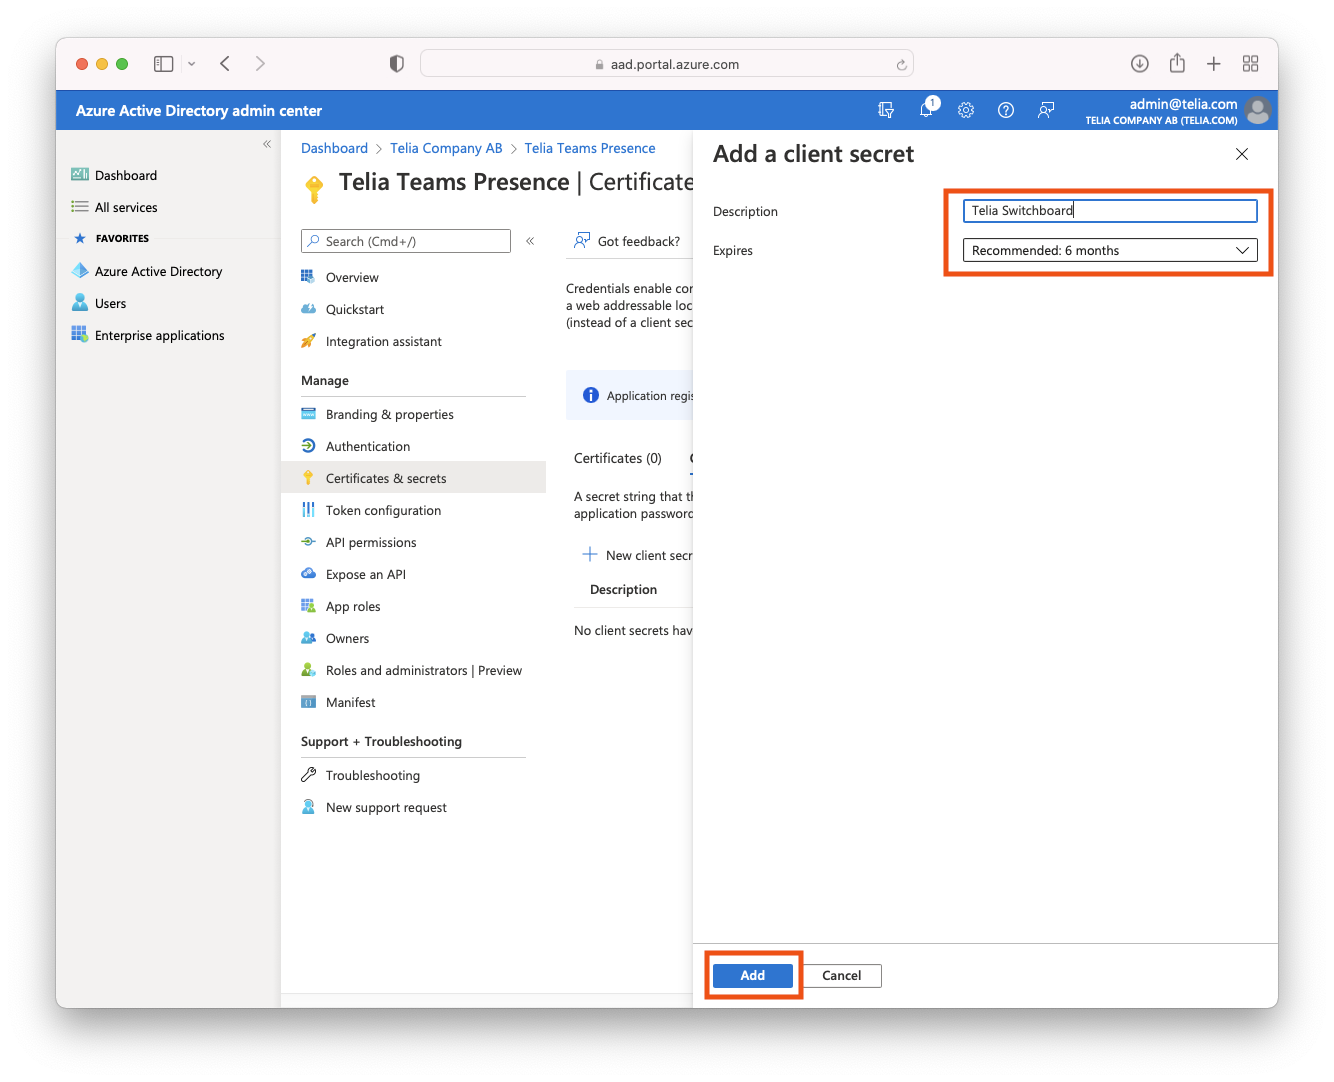Click the Description text field

(1110, 210)
